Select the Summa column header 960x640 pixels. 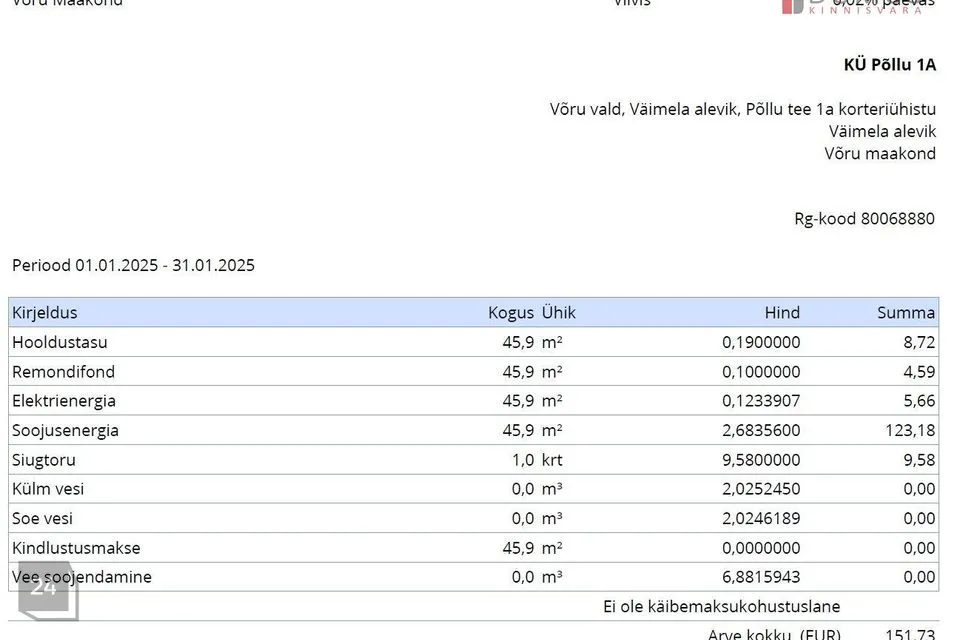906,312
